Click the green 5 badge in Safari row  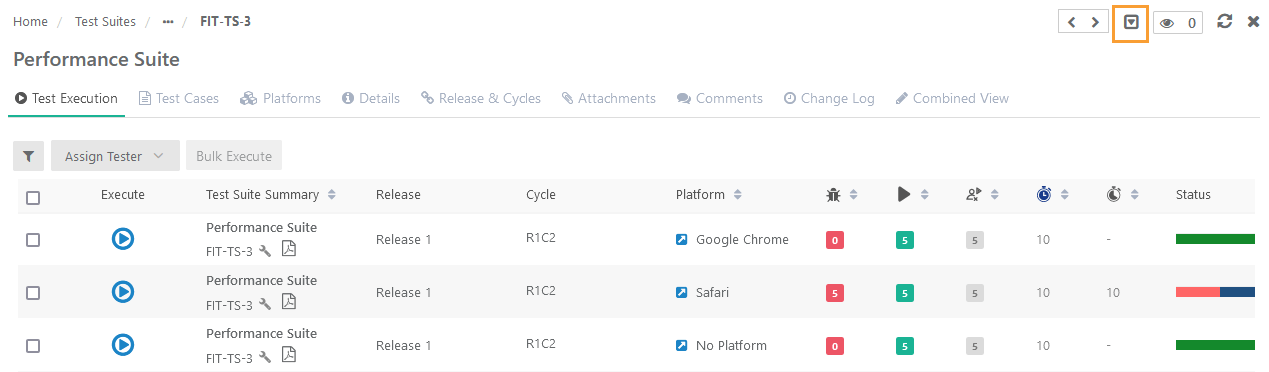tap(905, 293)
